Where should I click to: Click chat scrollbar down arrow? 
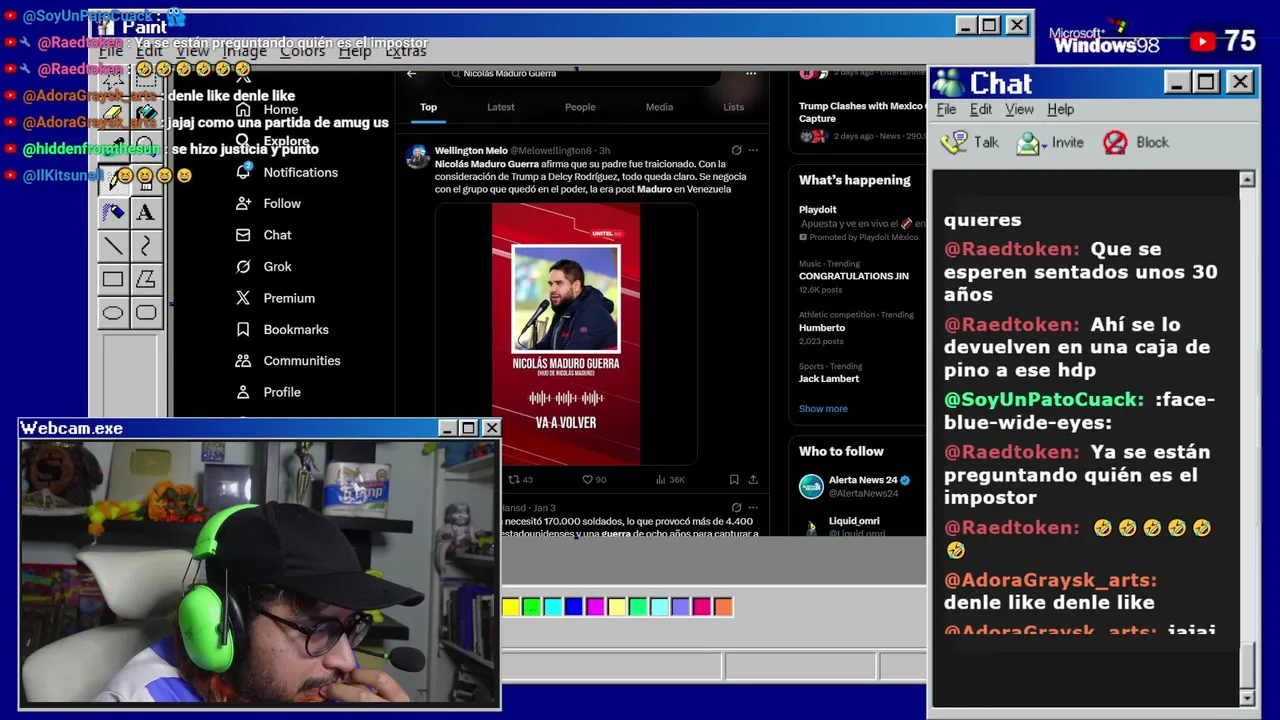tap(1247, 697)
